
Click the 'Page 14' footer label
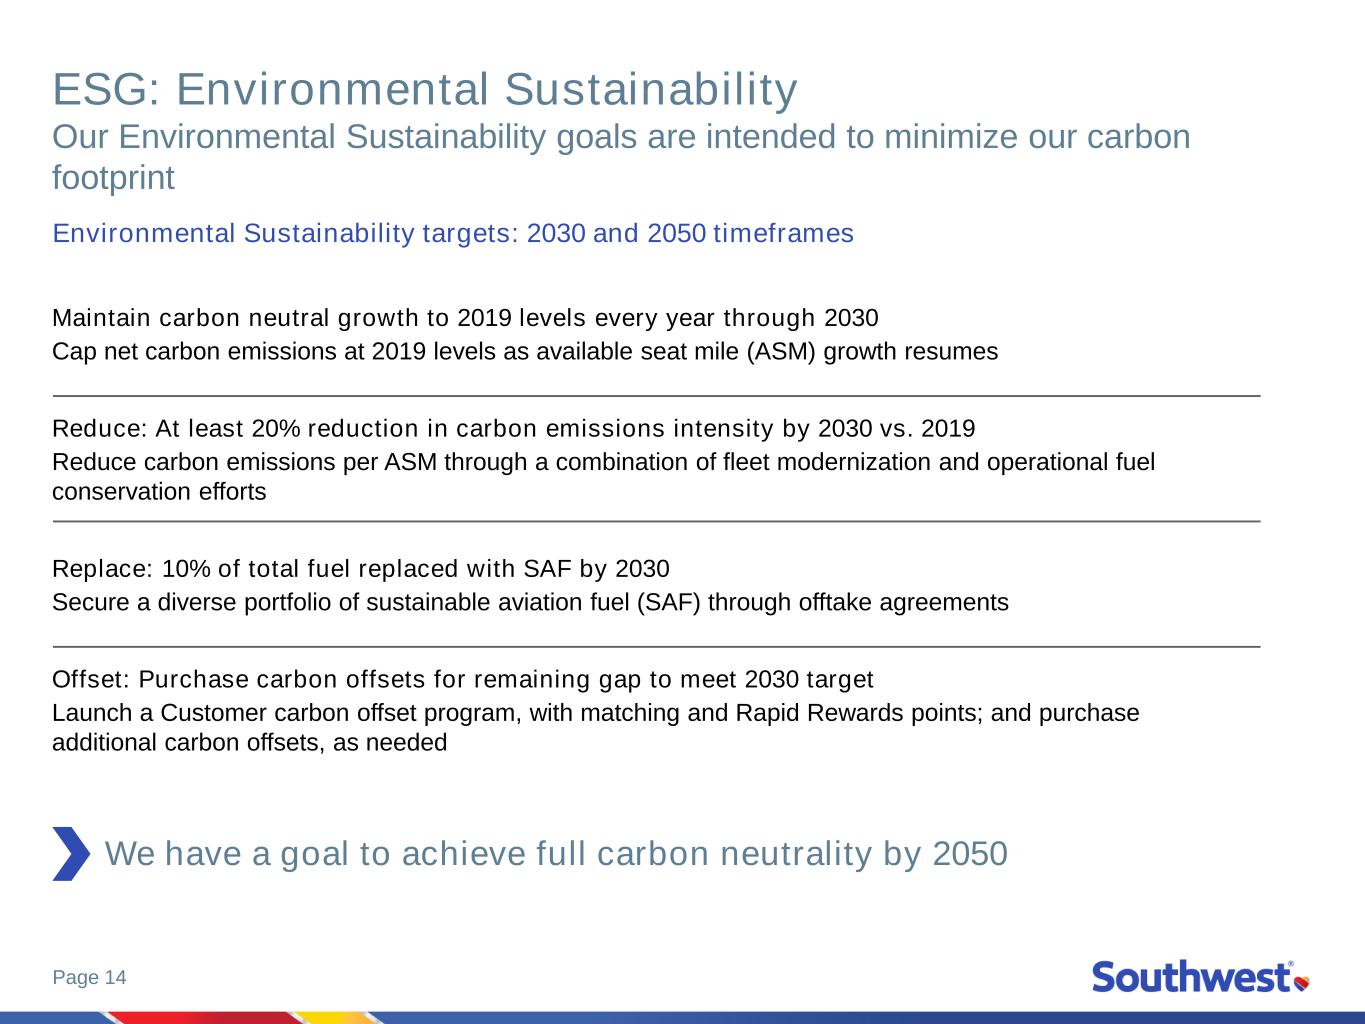tap(89, 977)
